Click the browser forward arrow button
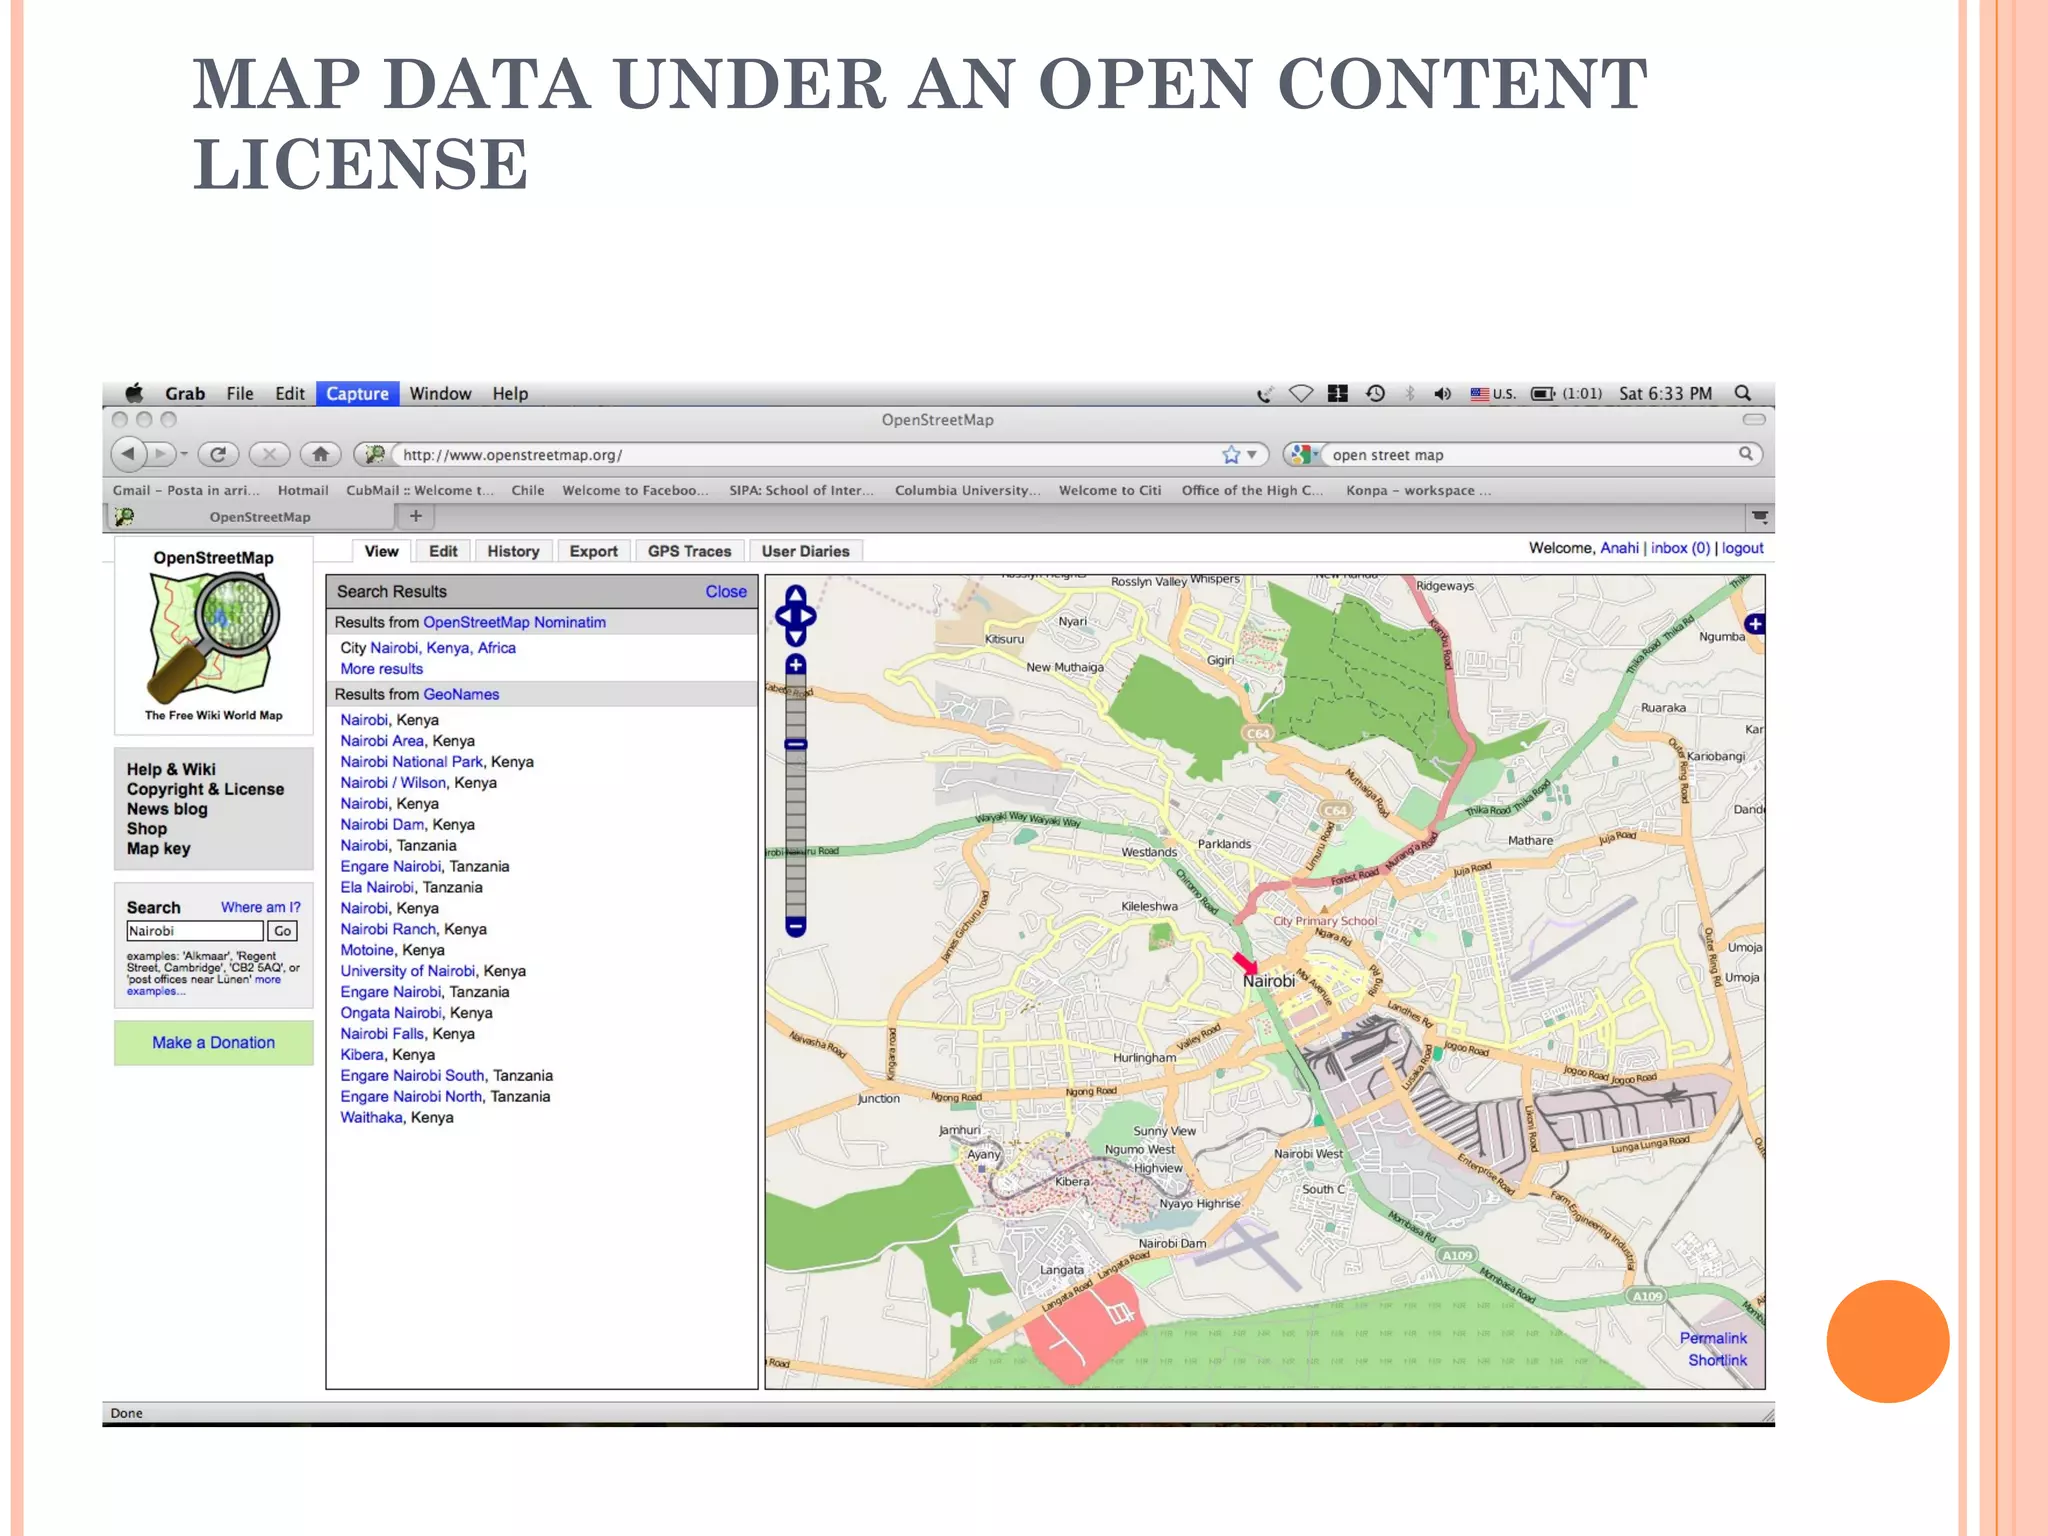 point(161,454)
